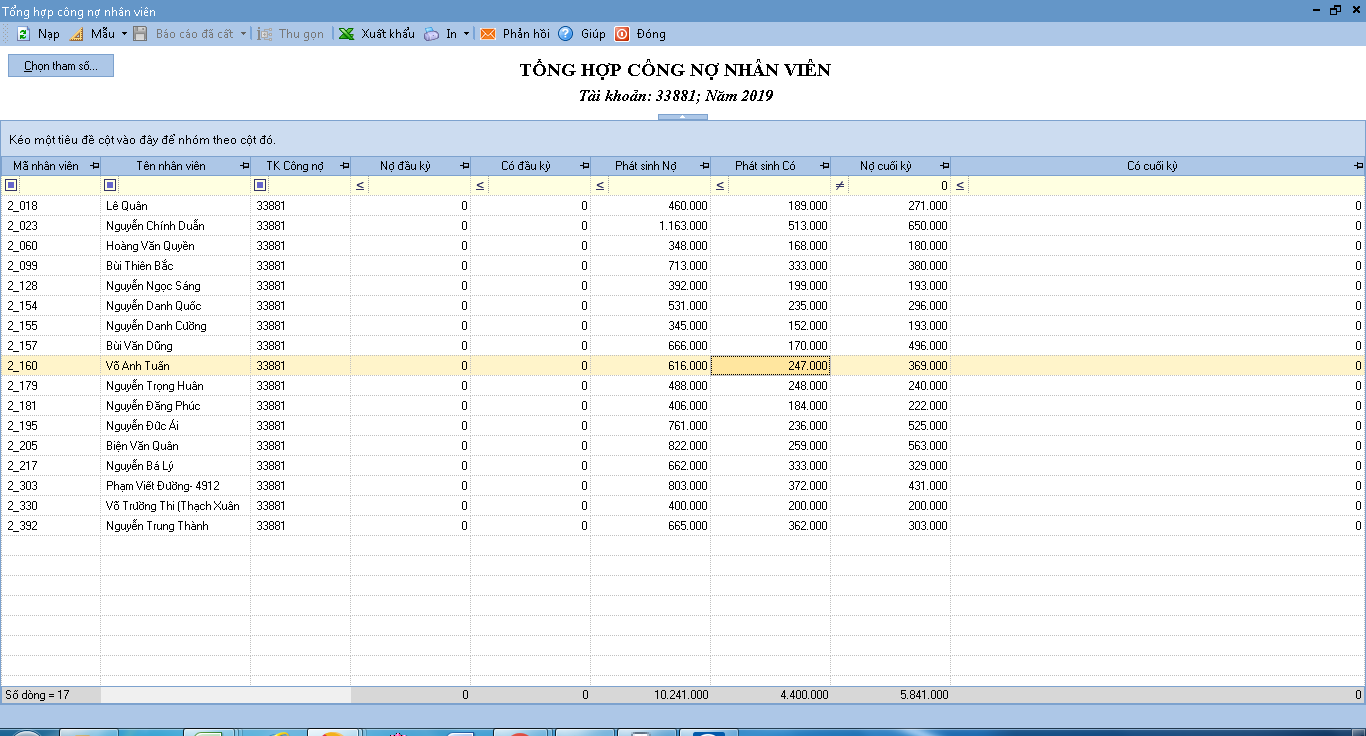
Task: Collapse the report header panel arrow
Action: [x=683, y=117]
